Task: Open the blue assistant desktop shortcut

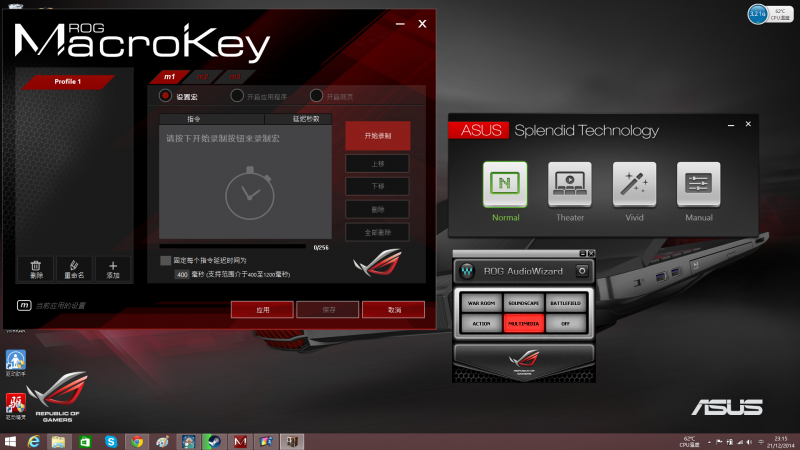Action: click(16, 363)
